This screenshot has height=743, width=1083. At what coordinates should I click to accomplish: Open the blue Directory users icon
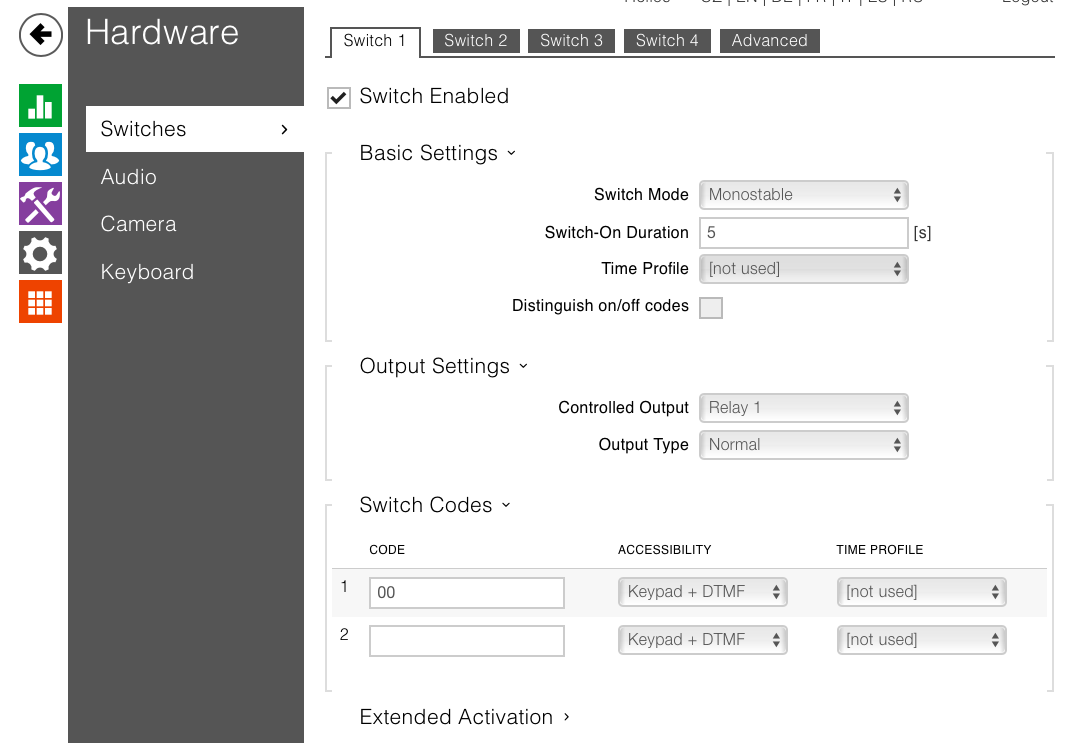tap(40, 155)
